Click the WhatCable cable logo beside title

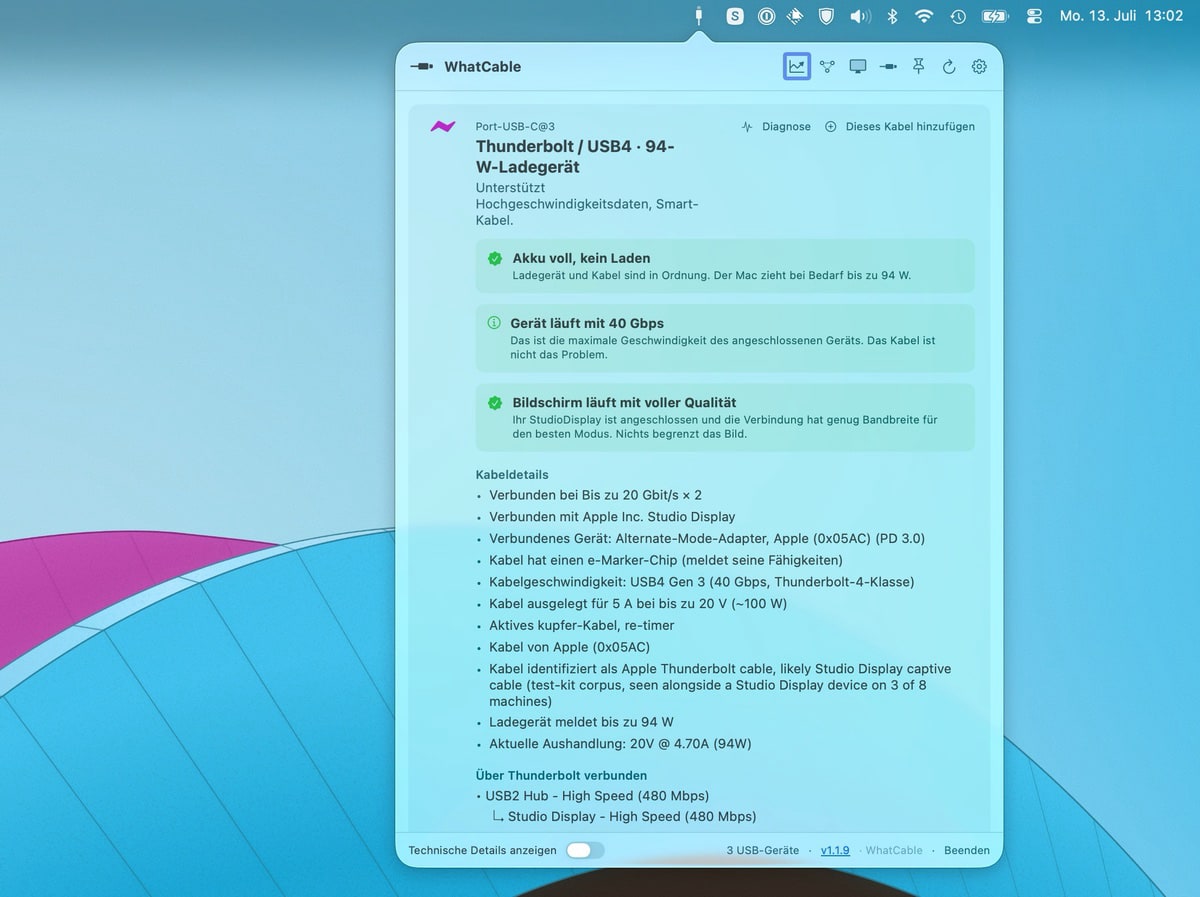coord(421,67)
